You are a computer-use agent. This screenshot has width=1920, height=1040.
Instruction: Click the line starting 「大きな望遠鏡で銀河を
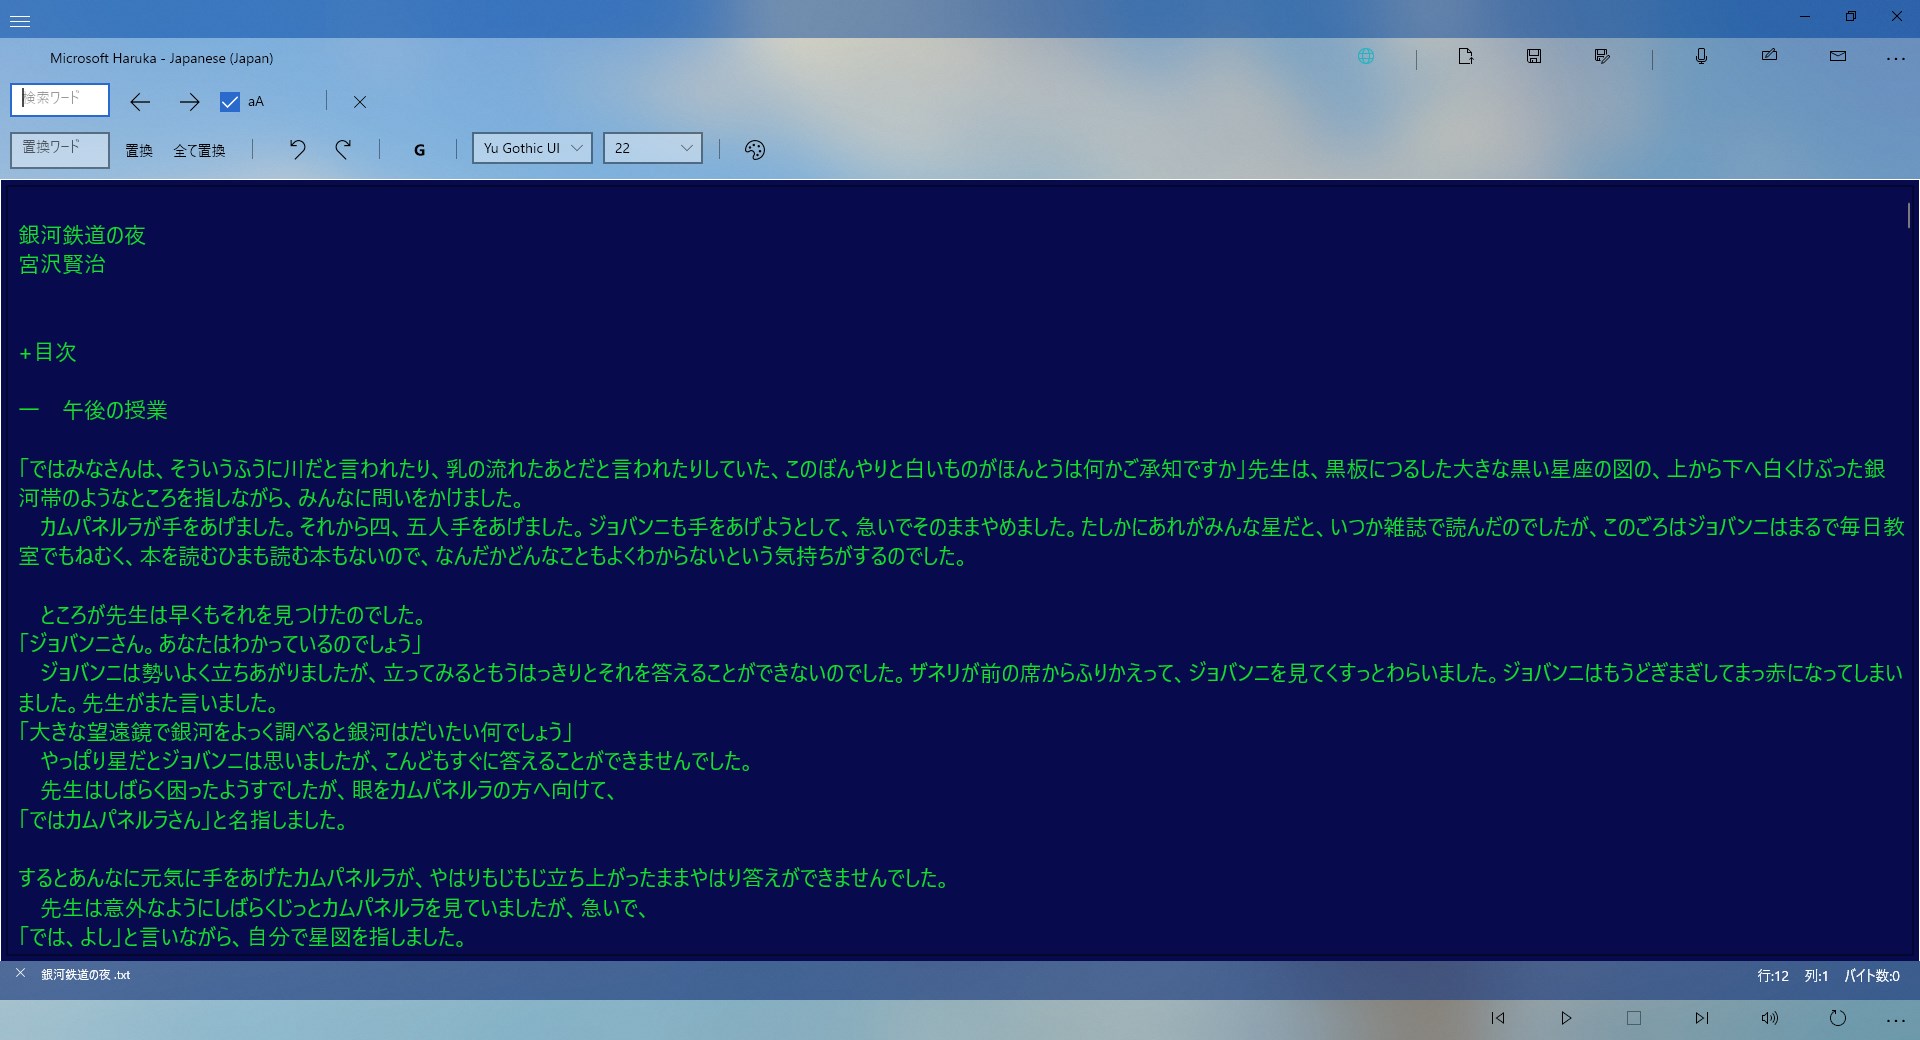coord(295,732)
